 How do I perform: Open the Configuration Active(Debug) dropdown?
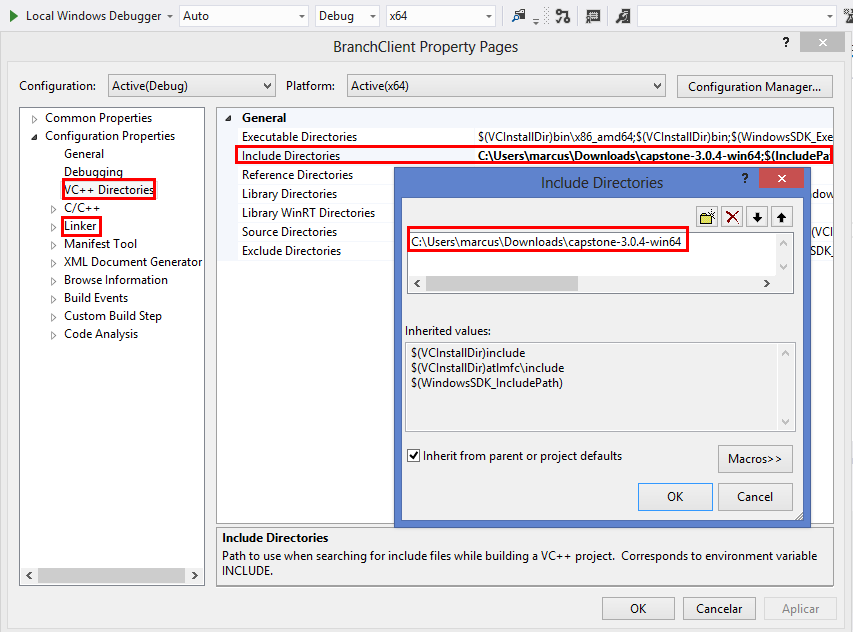click(191, 86)
